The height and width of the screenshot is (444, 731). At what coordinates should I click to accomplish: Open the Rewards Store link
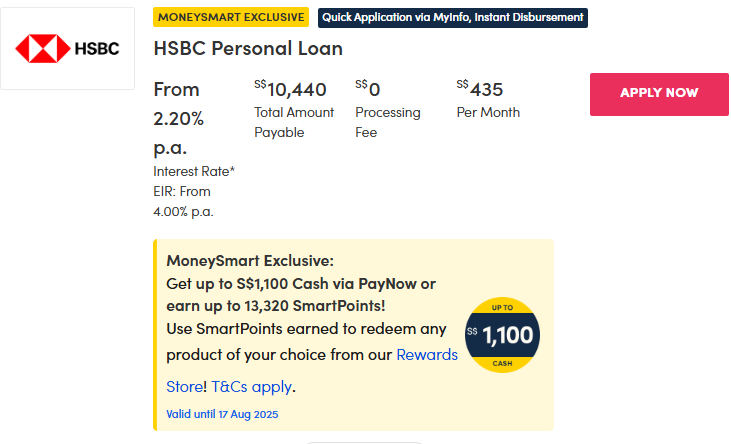pos(427,355)
